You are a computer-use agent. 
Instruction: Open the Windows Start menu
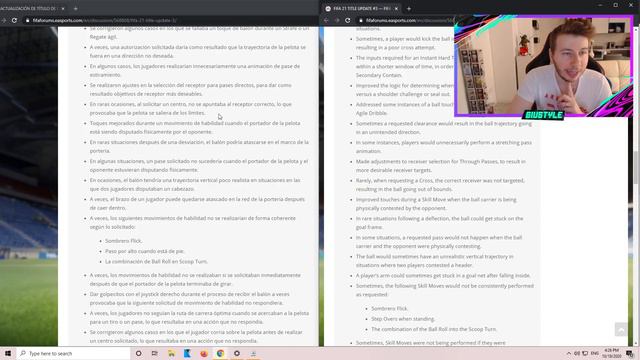[8, 353]
